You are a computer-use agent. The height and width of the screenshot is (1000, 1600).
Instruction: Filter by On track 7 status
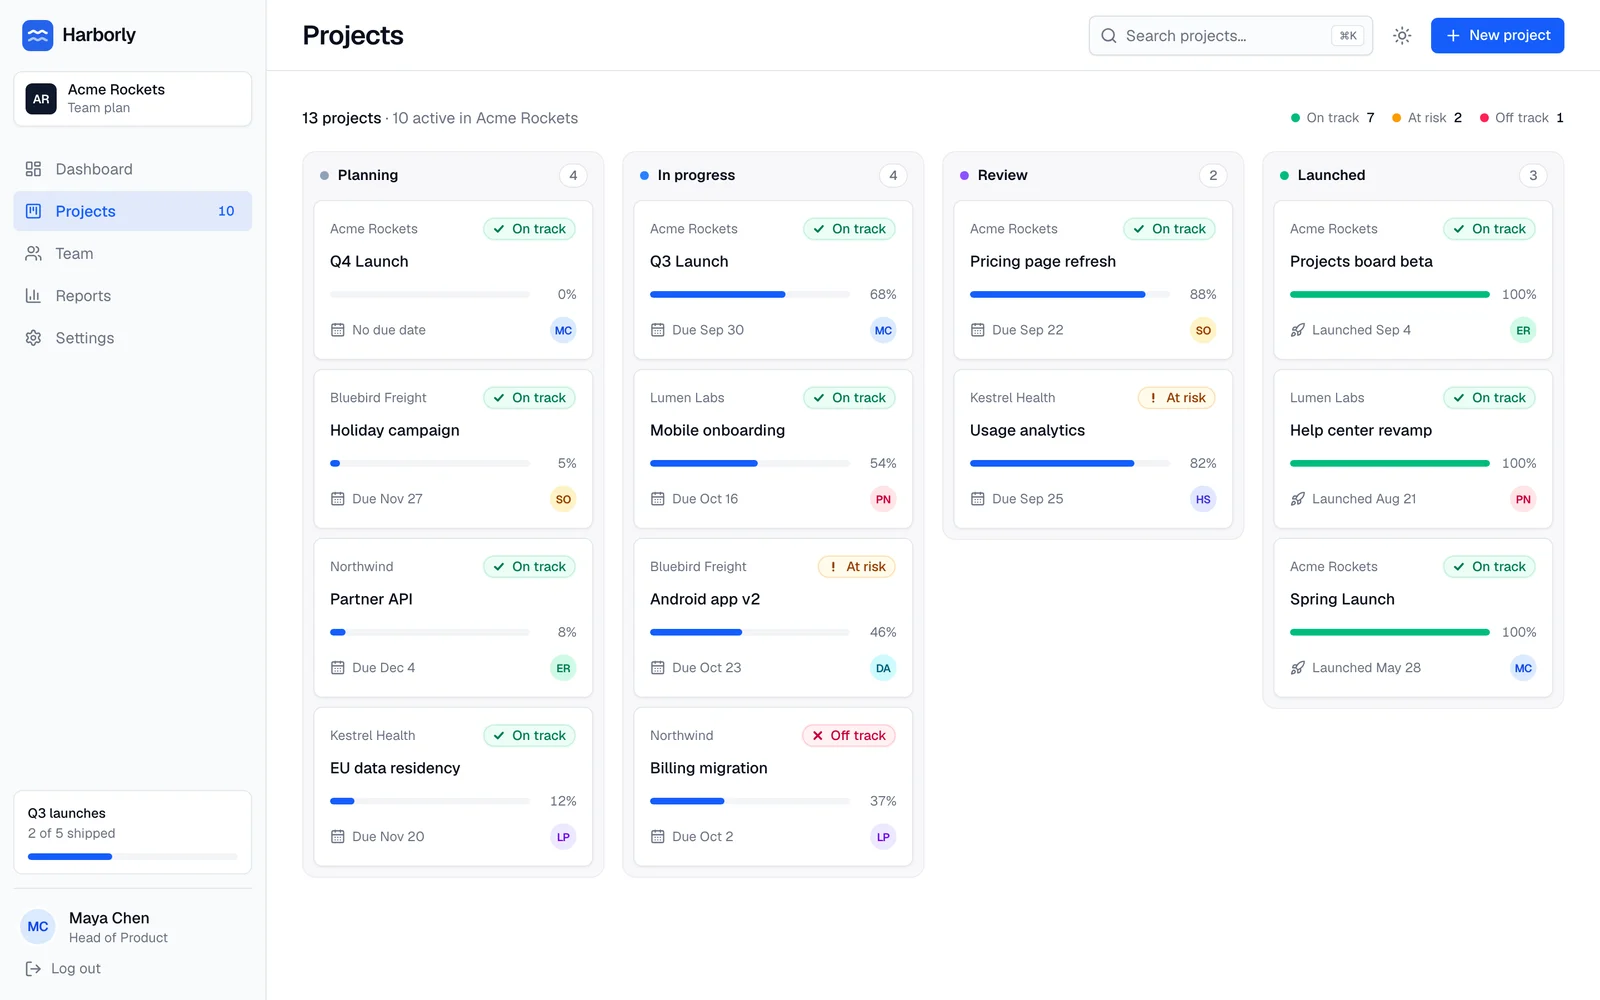[1333, 118]
